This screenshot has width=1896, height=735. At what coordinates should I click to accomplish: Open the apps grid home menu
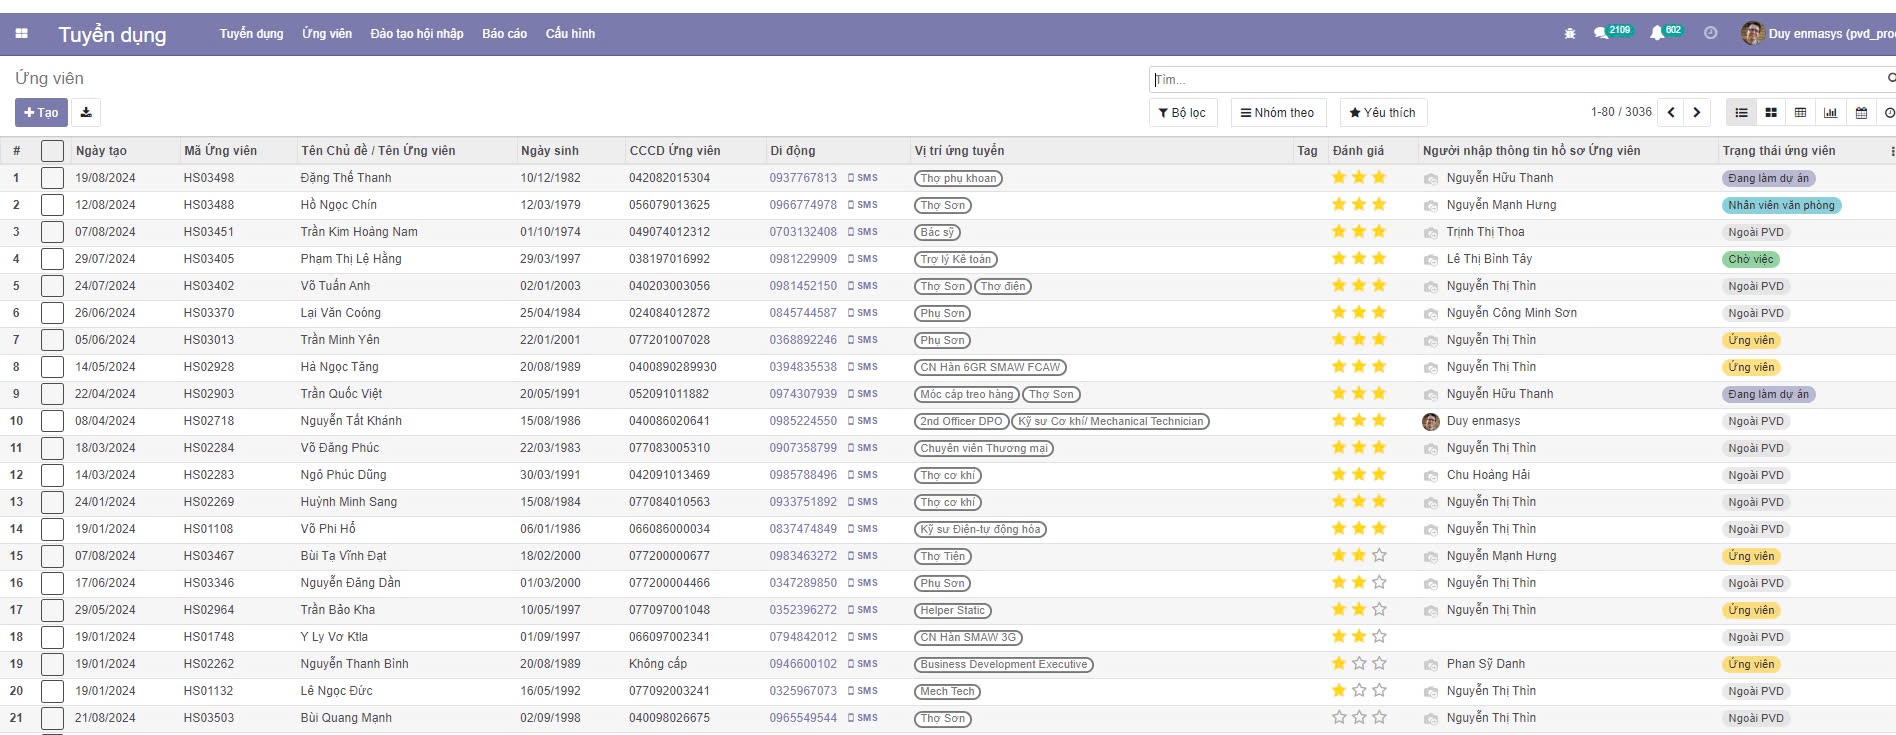pyautogui.click(x=21, y=34)
